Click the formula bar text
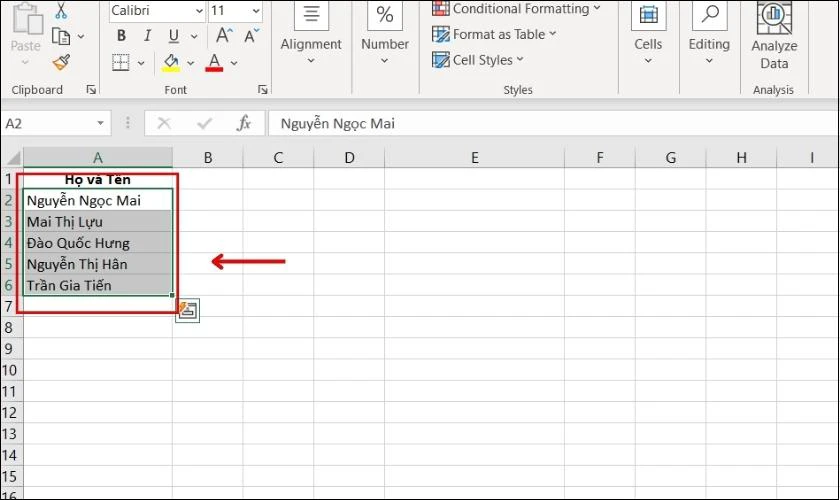 (x=338, y=124)
